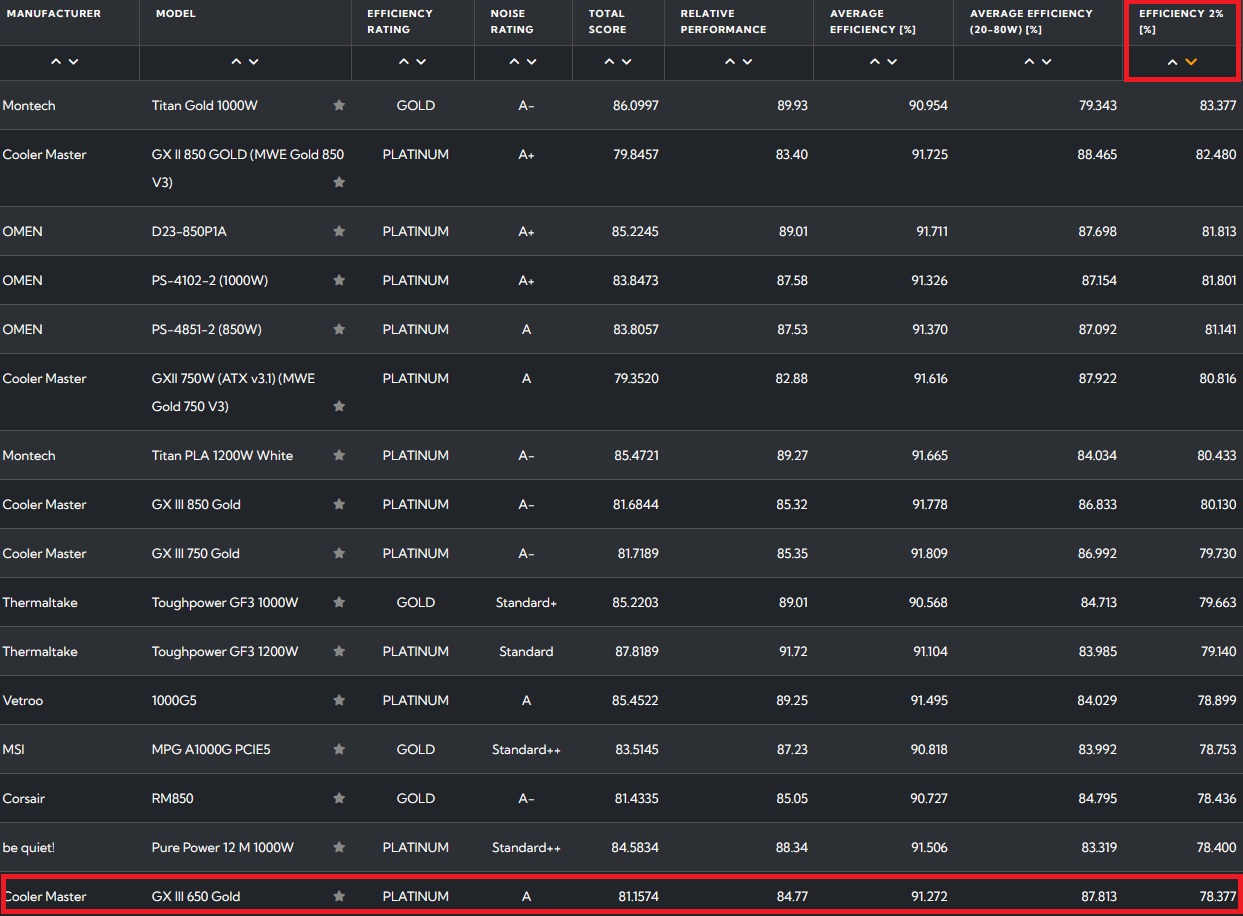Open the RM850 model entry
Image resolution: width=1243 pixels, height=916 pixels.
[x=173, y=798]
